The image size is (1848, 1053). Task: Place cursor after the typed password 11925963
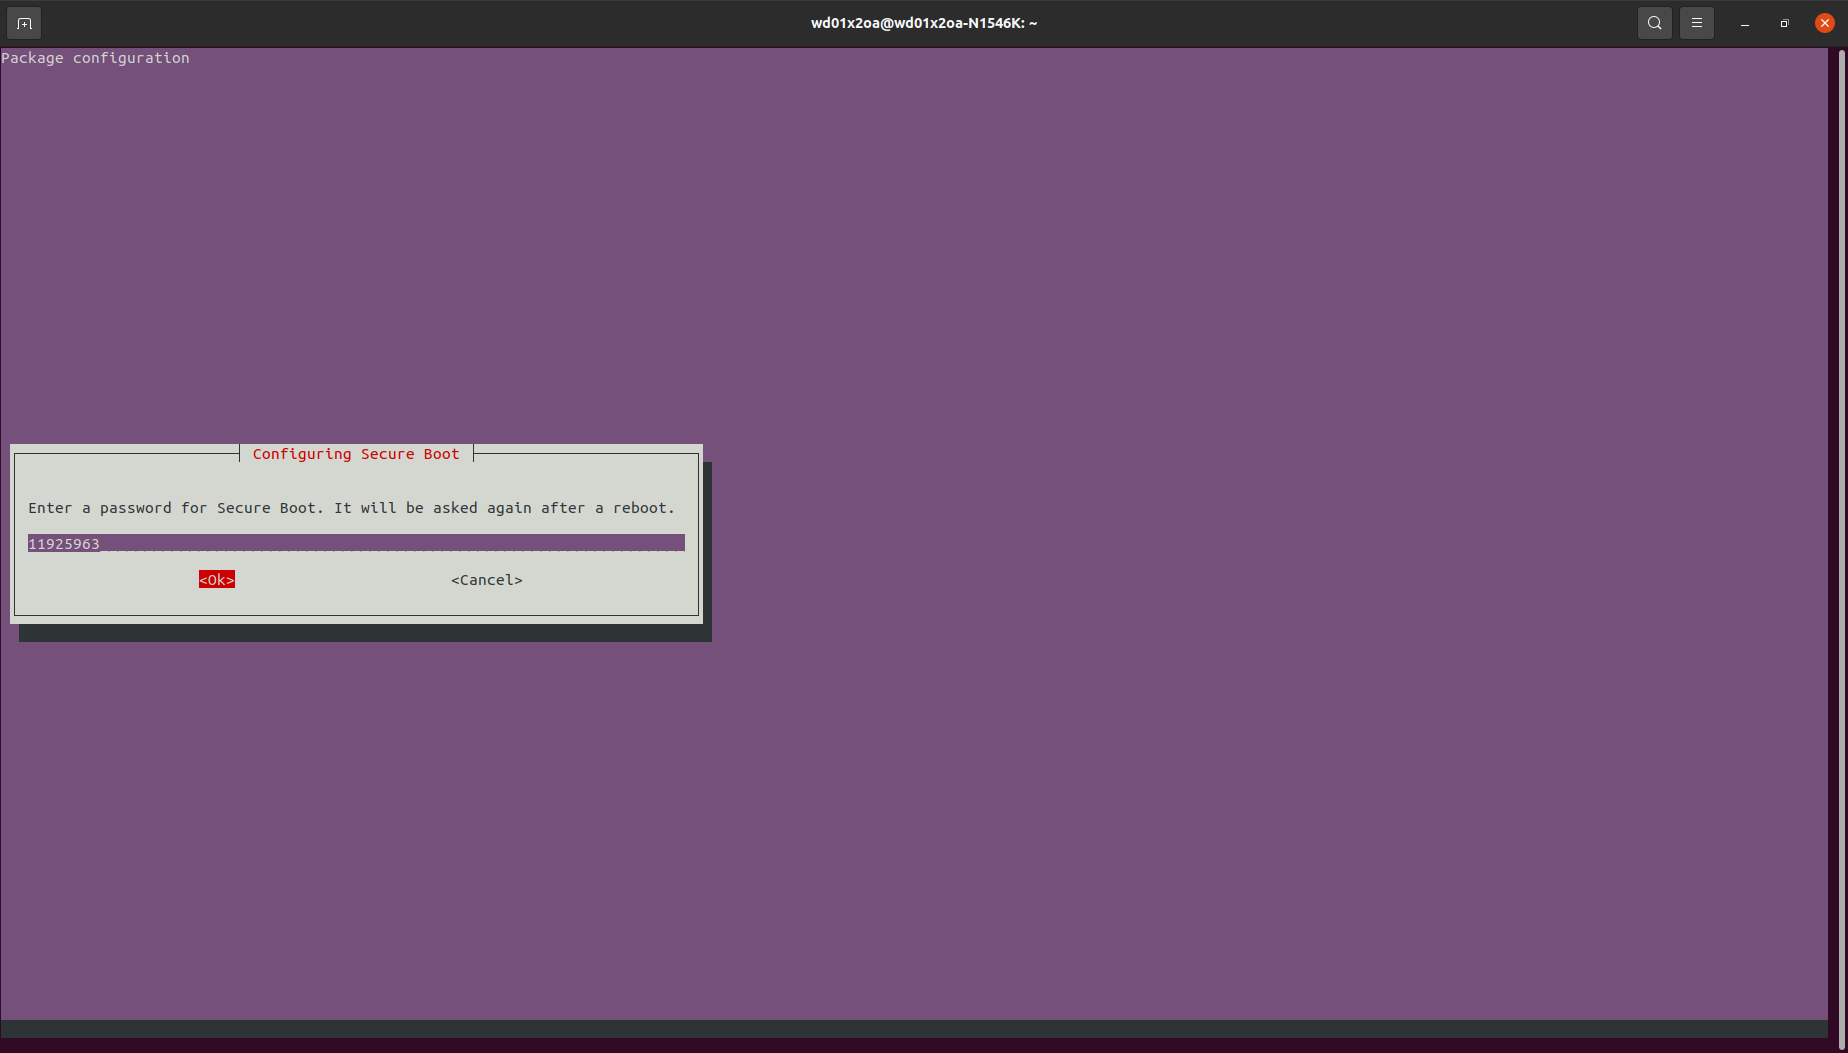[103, 543]
